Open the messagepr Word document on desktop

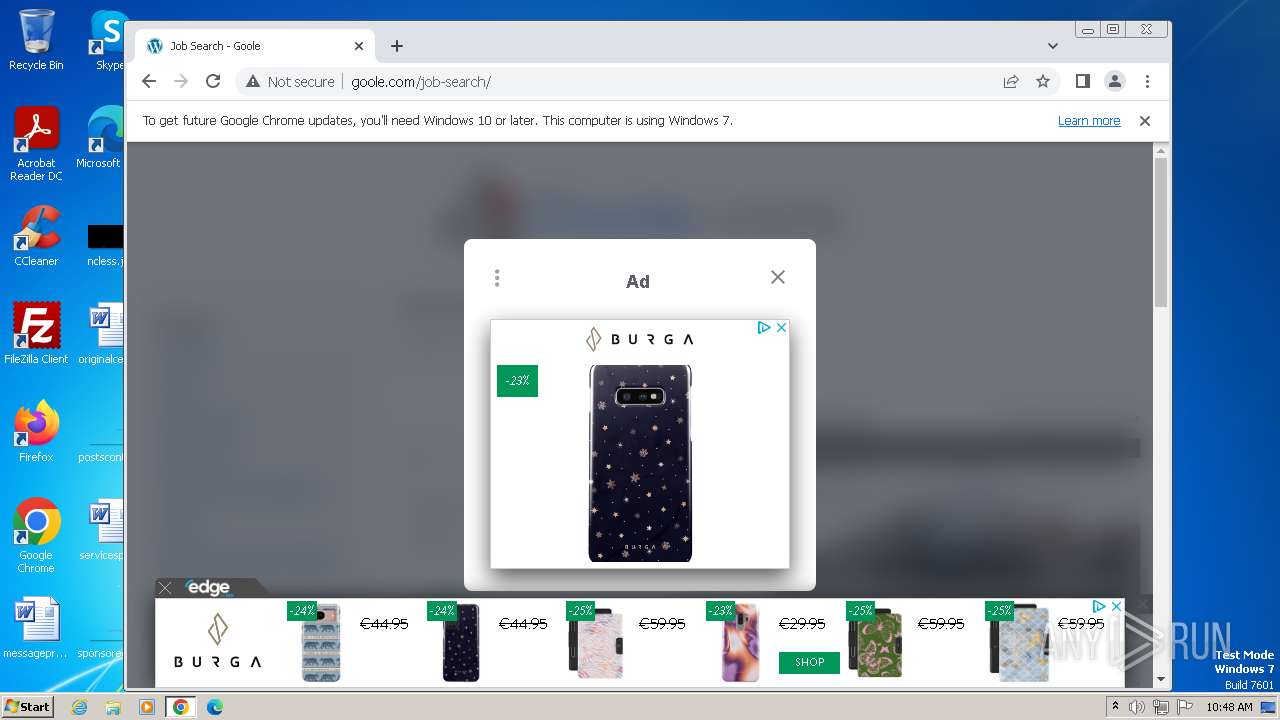36,628
